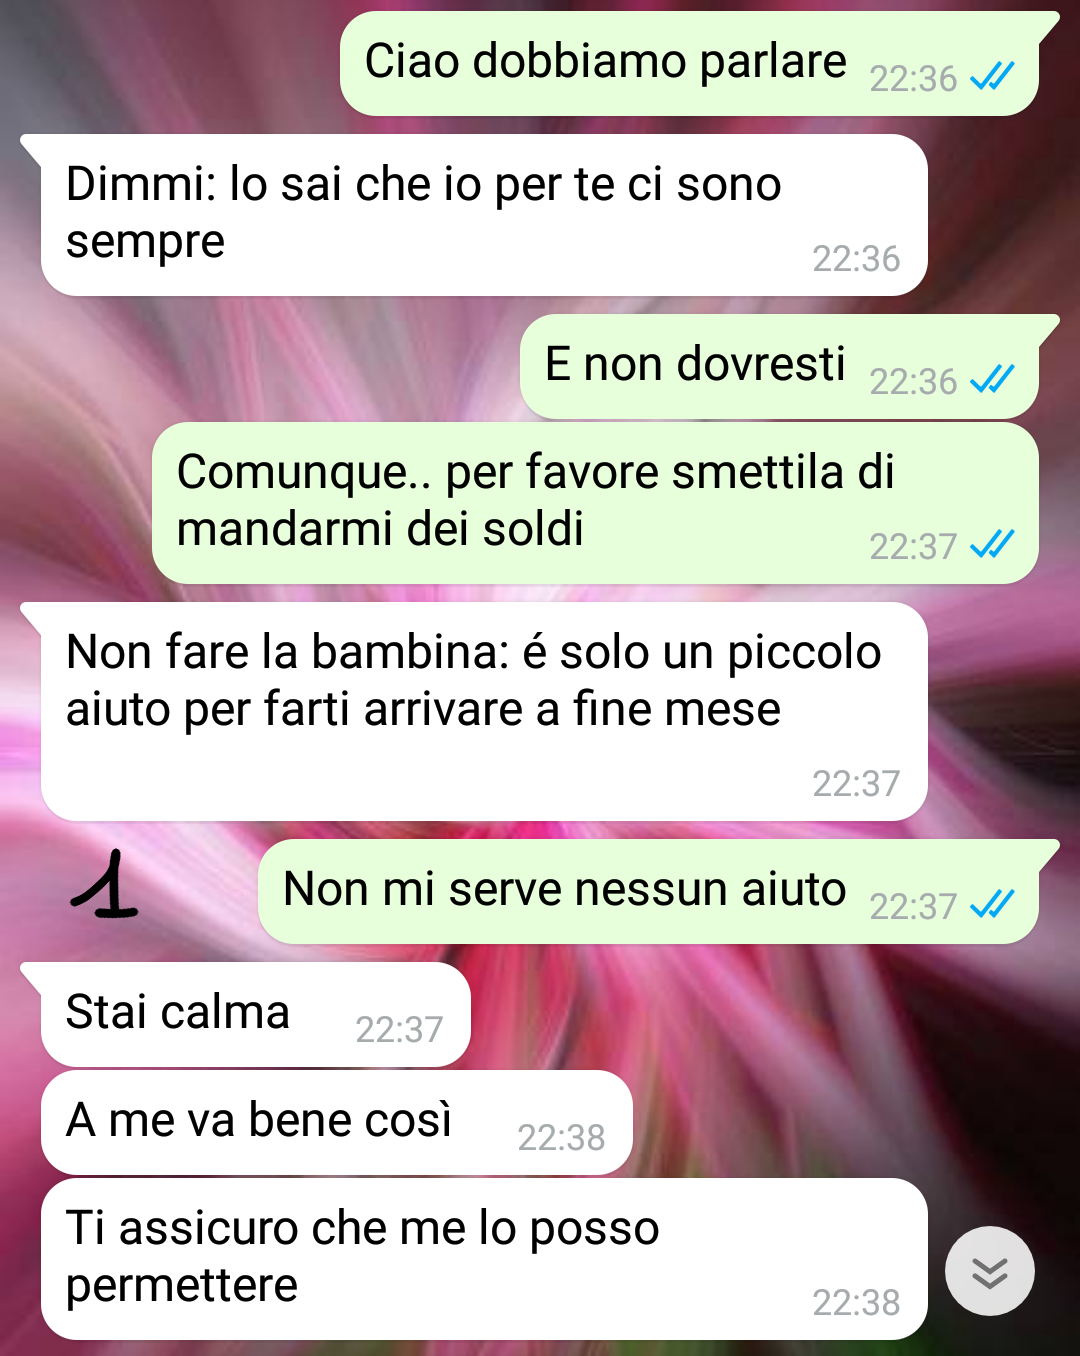Click 22:36 timestamp of 'Dimmi' message
This screenshot has width=1080, height=1356.
(856, 259)
